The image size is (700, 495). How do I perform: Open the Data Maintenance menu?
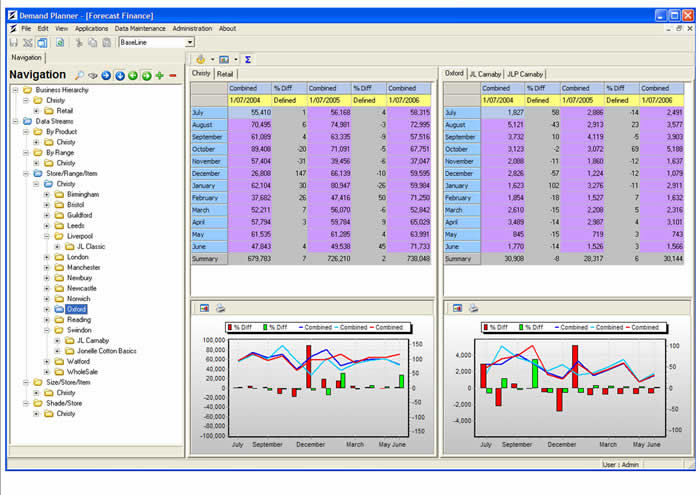(x=140, y=29)
